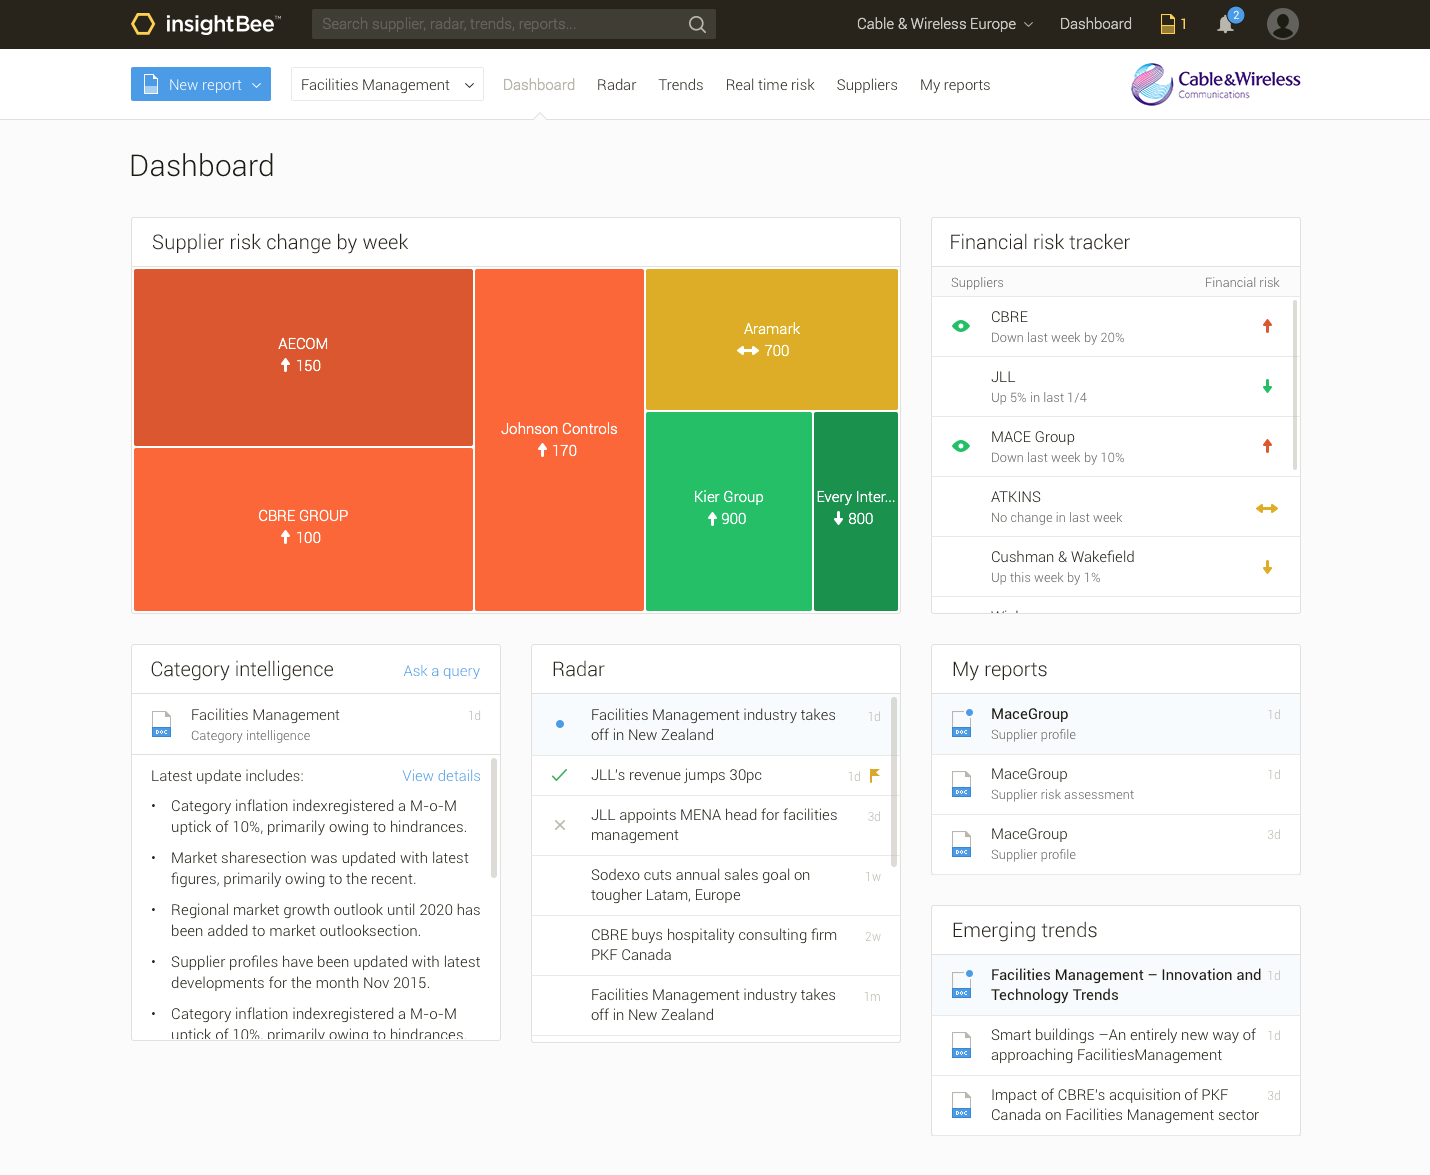Click the Radar panel scrollbar
The width and height of the screenshot is (1430, 1175).
point(894,782)
